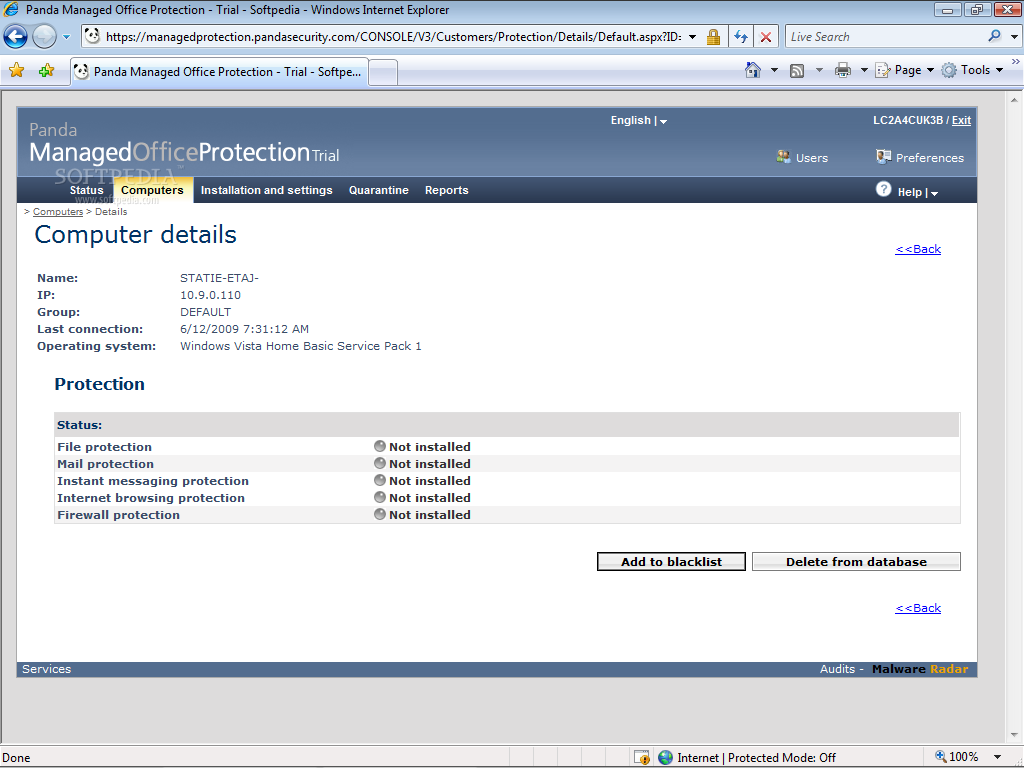This screenshot has height=768, width=1024.
Task: Open Users section
Action: tap(802, 157)
